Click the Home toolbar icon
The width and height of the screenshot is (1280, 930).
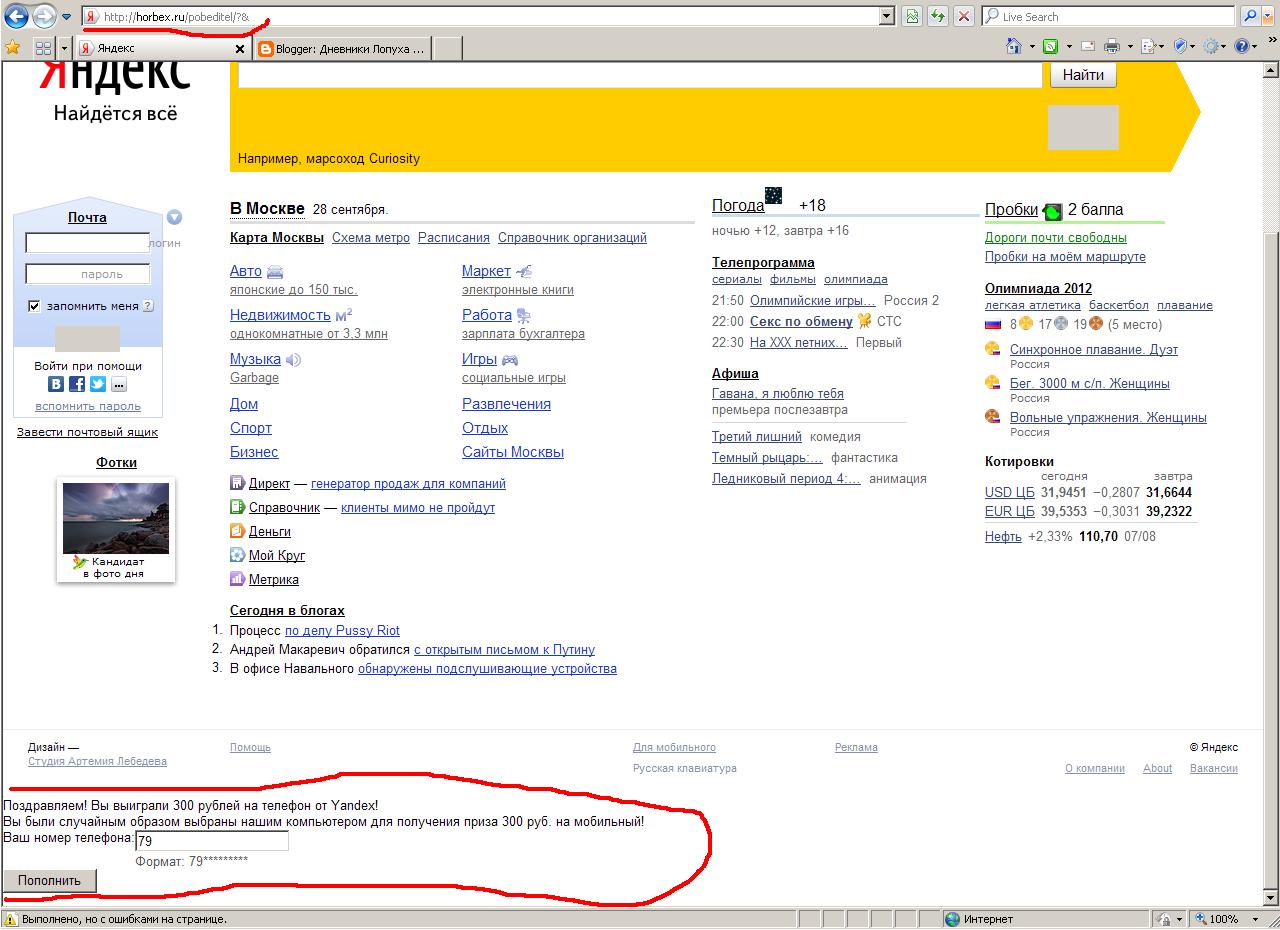click(1014, 46)
